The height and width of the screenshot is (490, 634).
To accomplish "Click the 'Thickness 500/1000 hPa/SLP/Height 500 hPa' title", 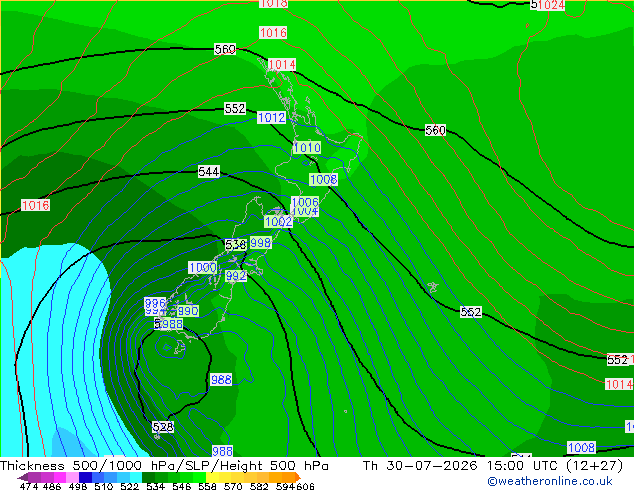I will 164,466.
